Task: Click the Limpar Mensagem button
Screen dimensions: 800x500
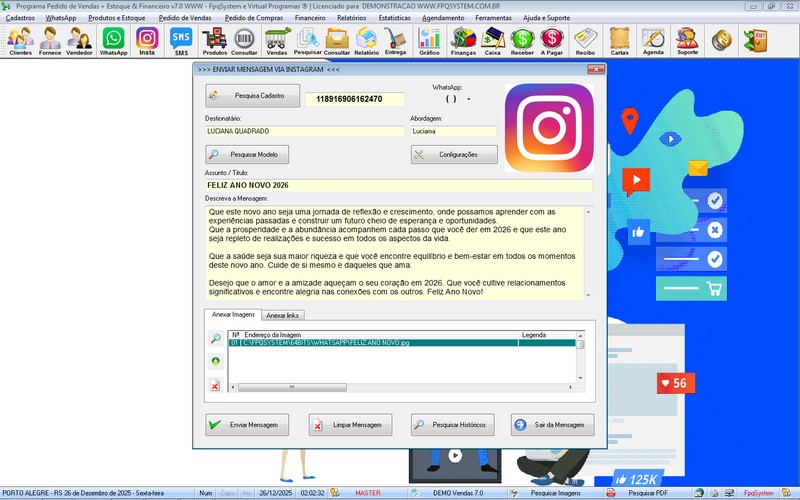Action: click(x=350, y=424)
